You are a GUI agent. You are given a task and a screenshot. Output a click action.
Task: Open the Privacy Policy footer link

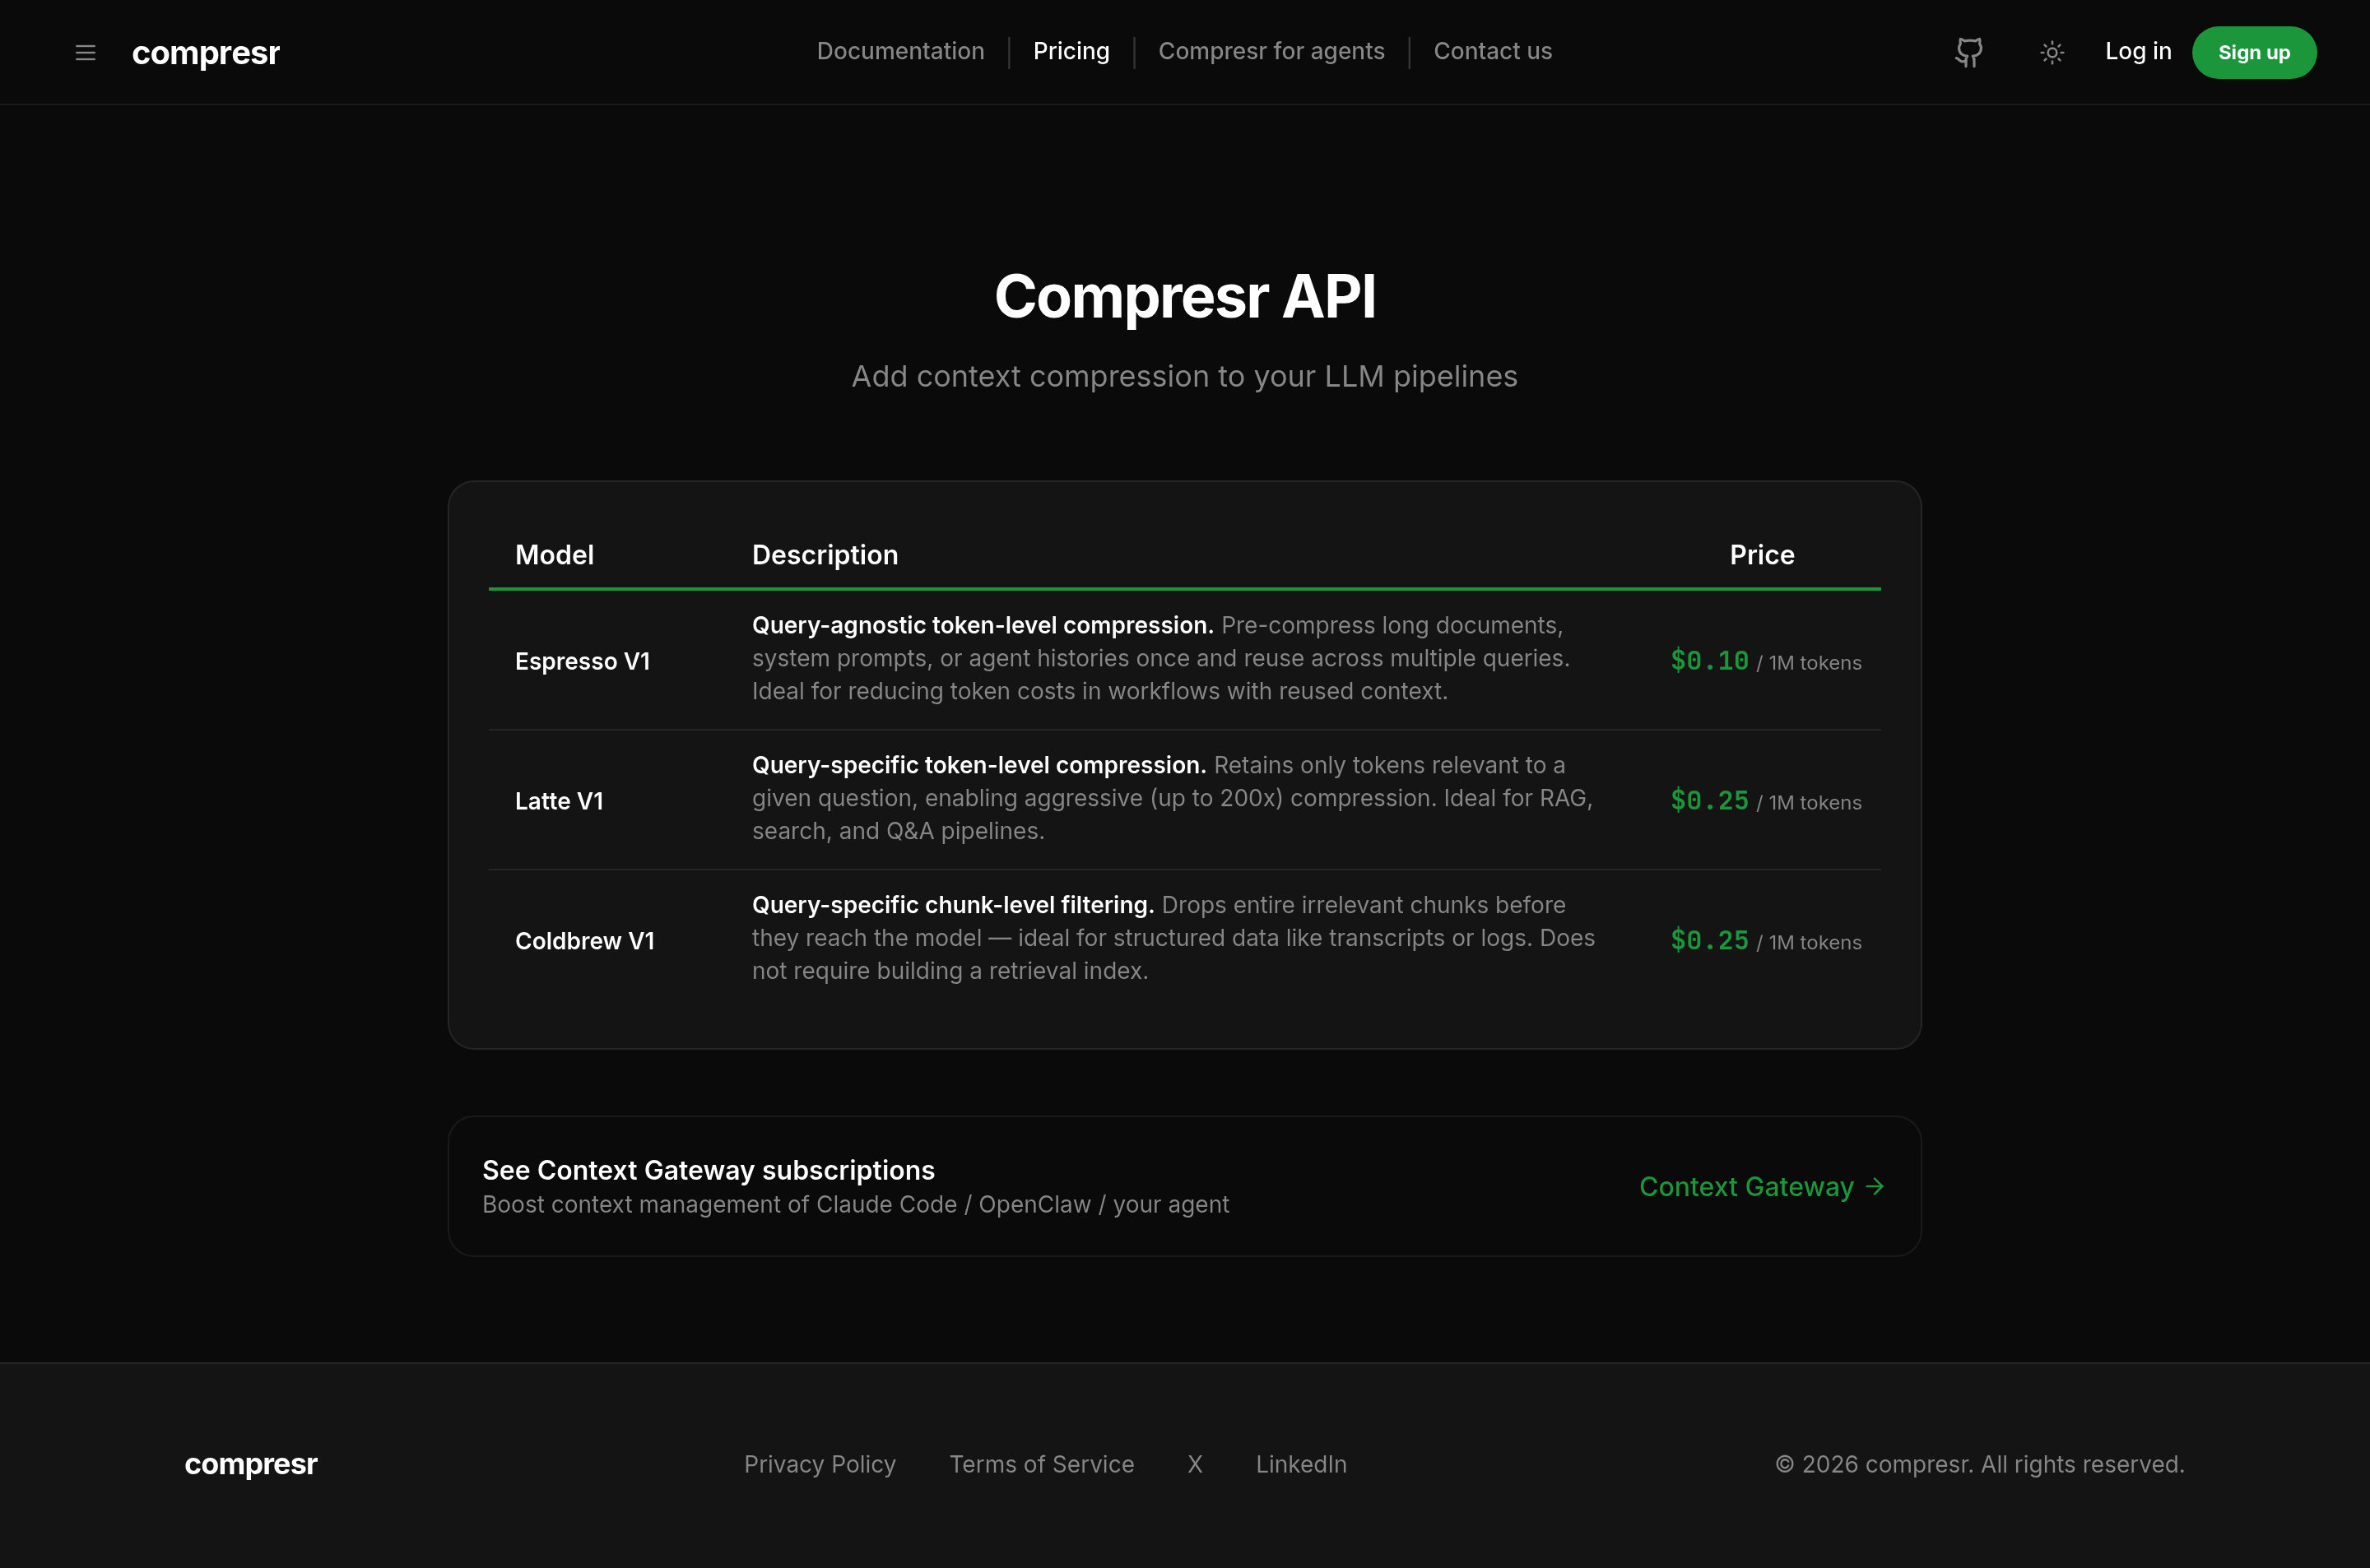(x=819, y=1464)
